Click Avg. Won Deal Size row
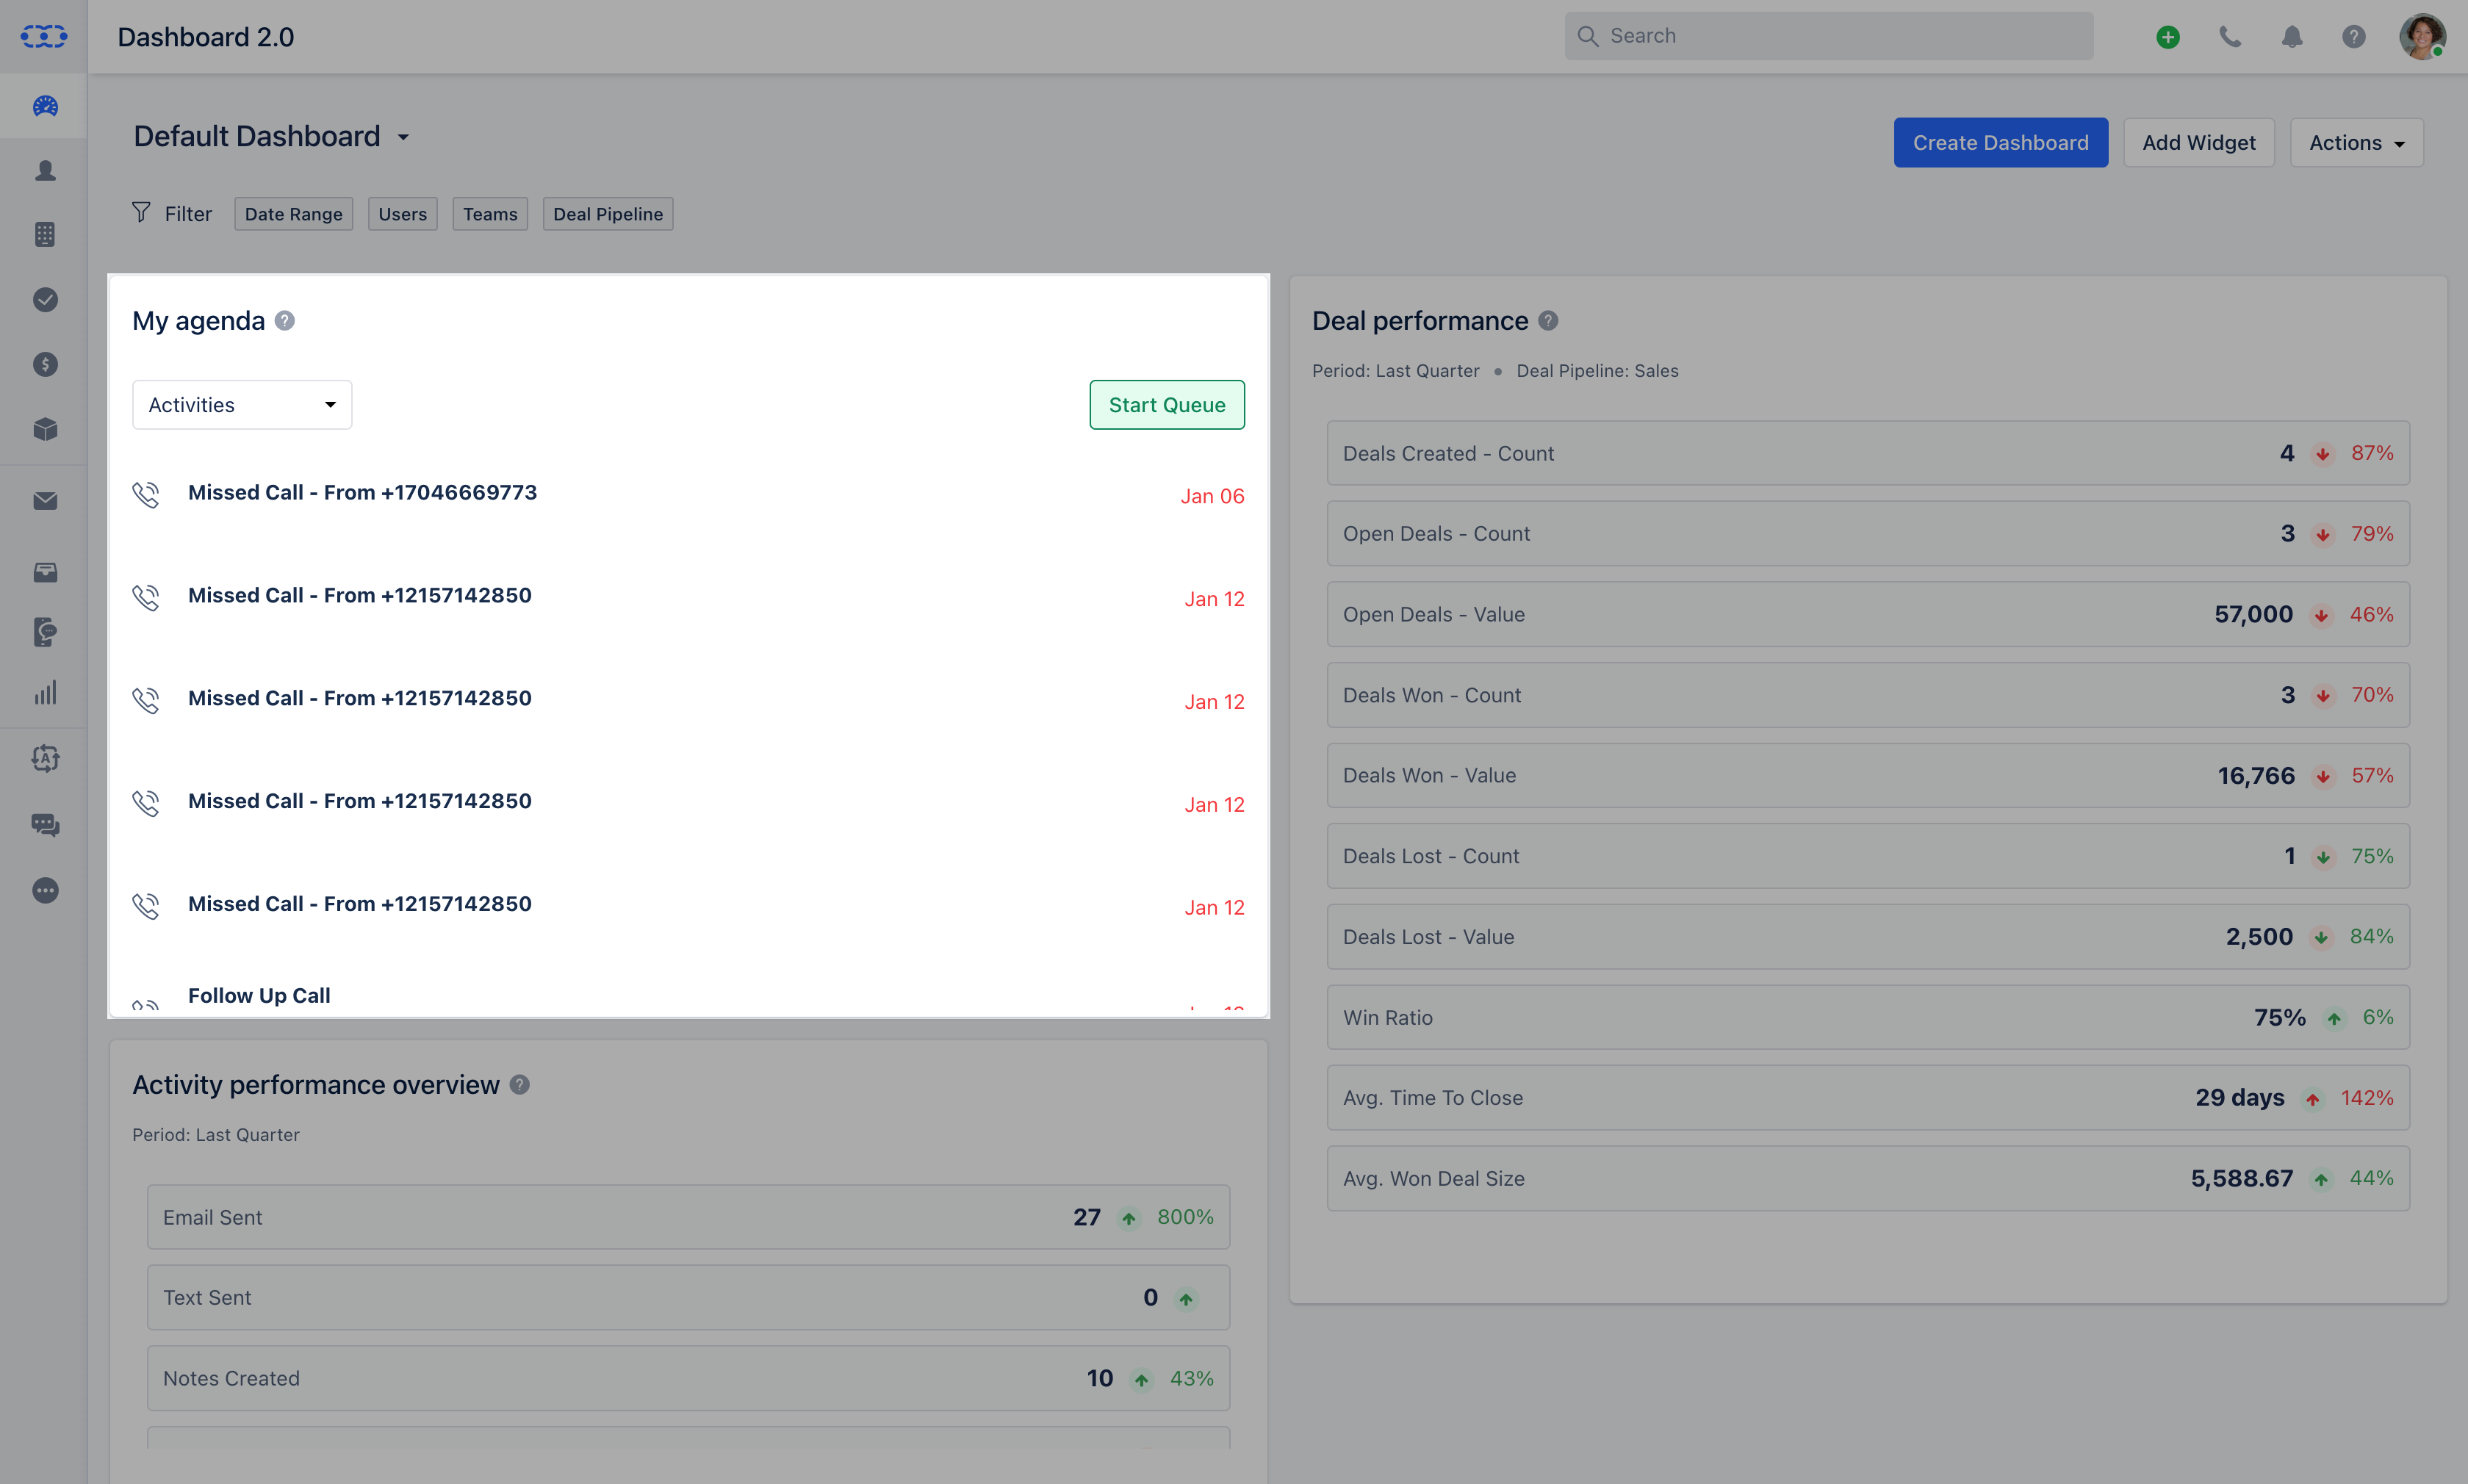Screen dimensions: 2468x1484 1868,1179
